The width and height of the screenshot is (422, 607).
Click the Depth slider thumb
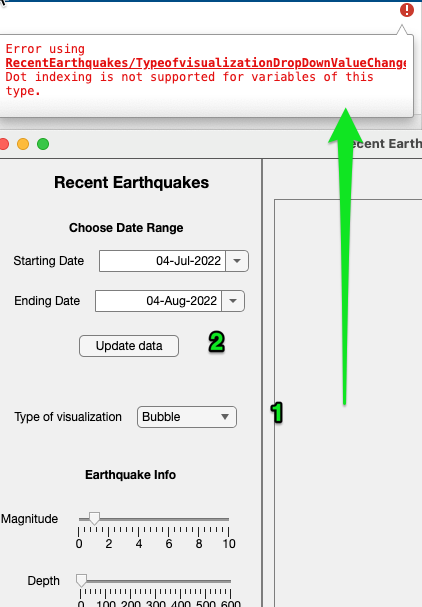point(81,580)
